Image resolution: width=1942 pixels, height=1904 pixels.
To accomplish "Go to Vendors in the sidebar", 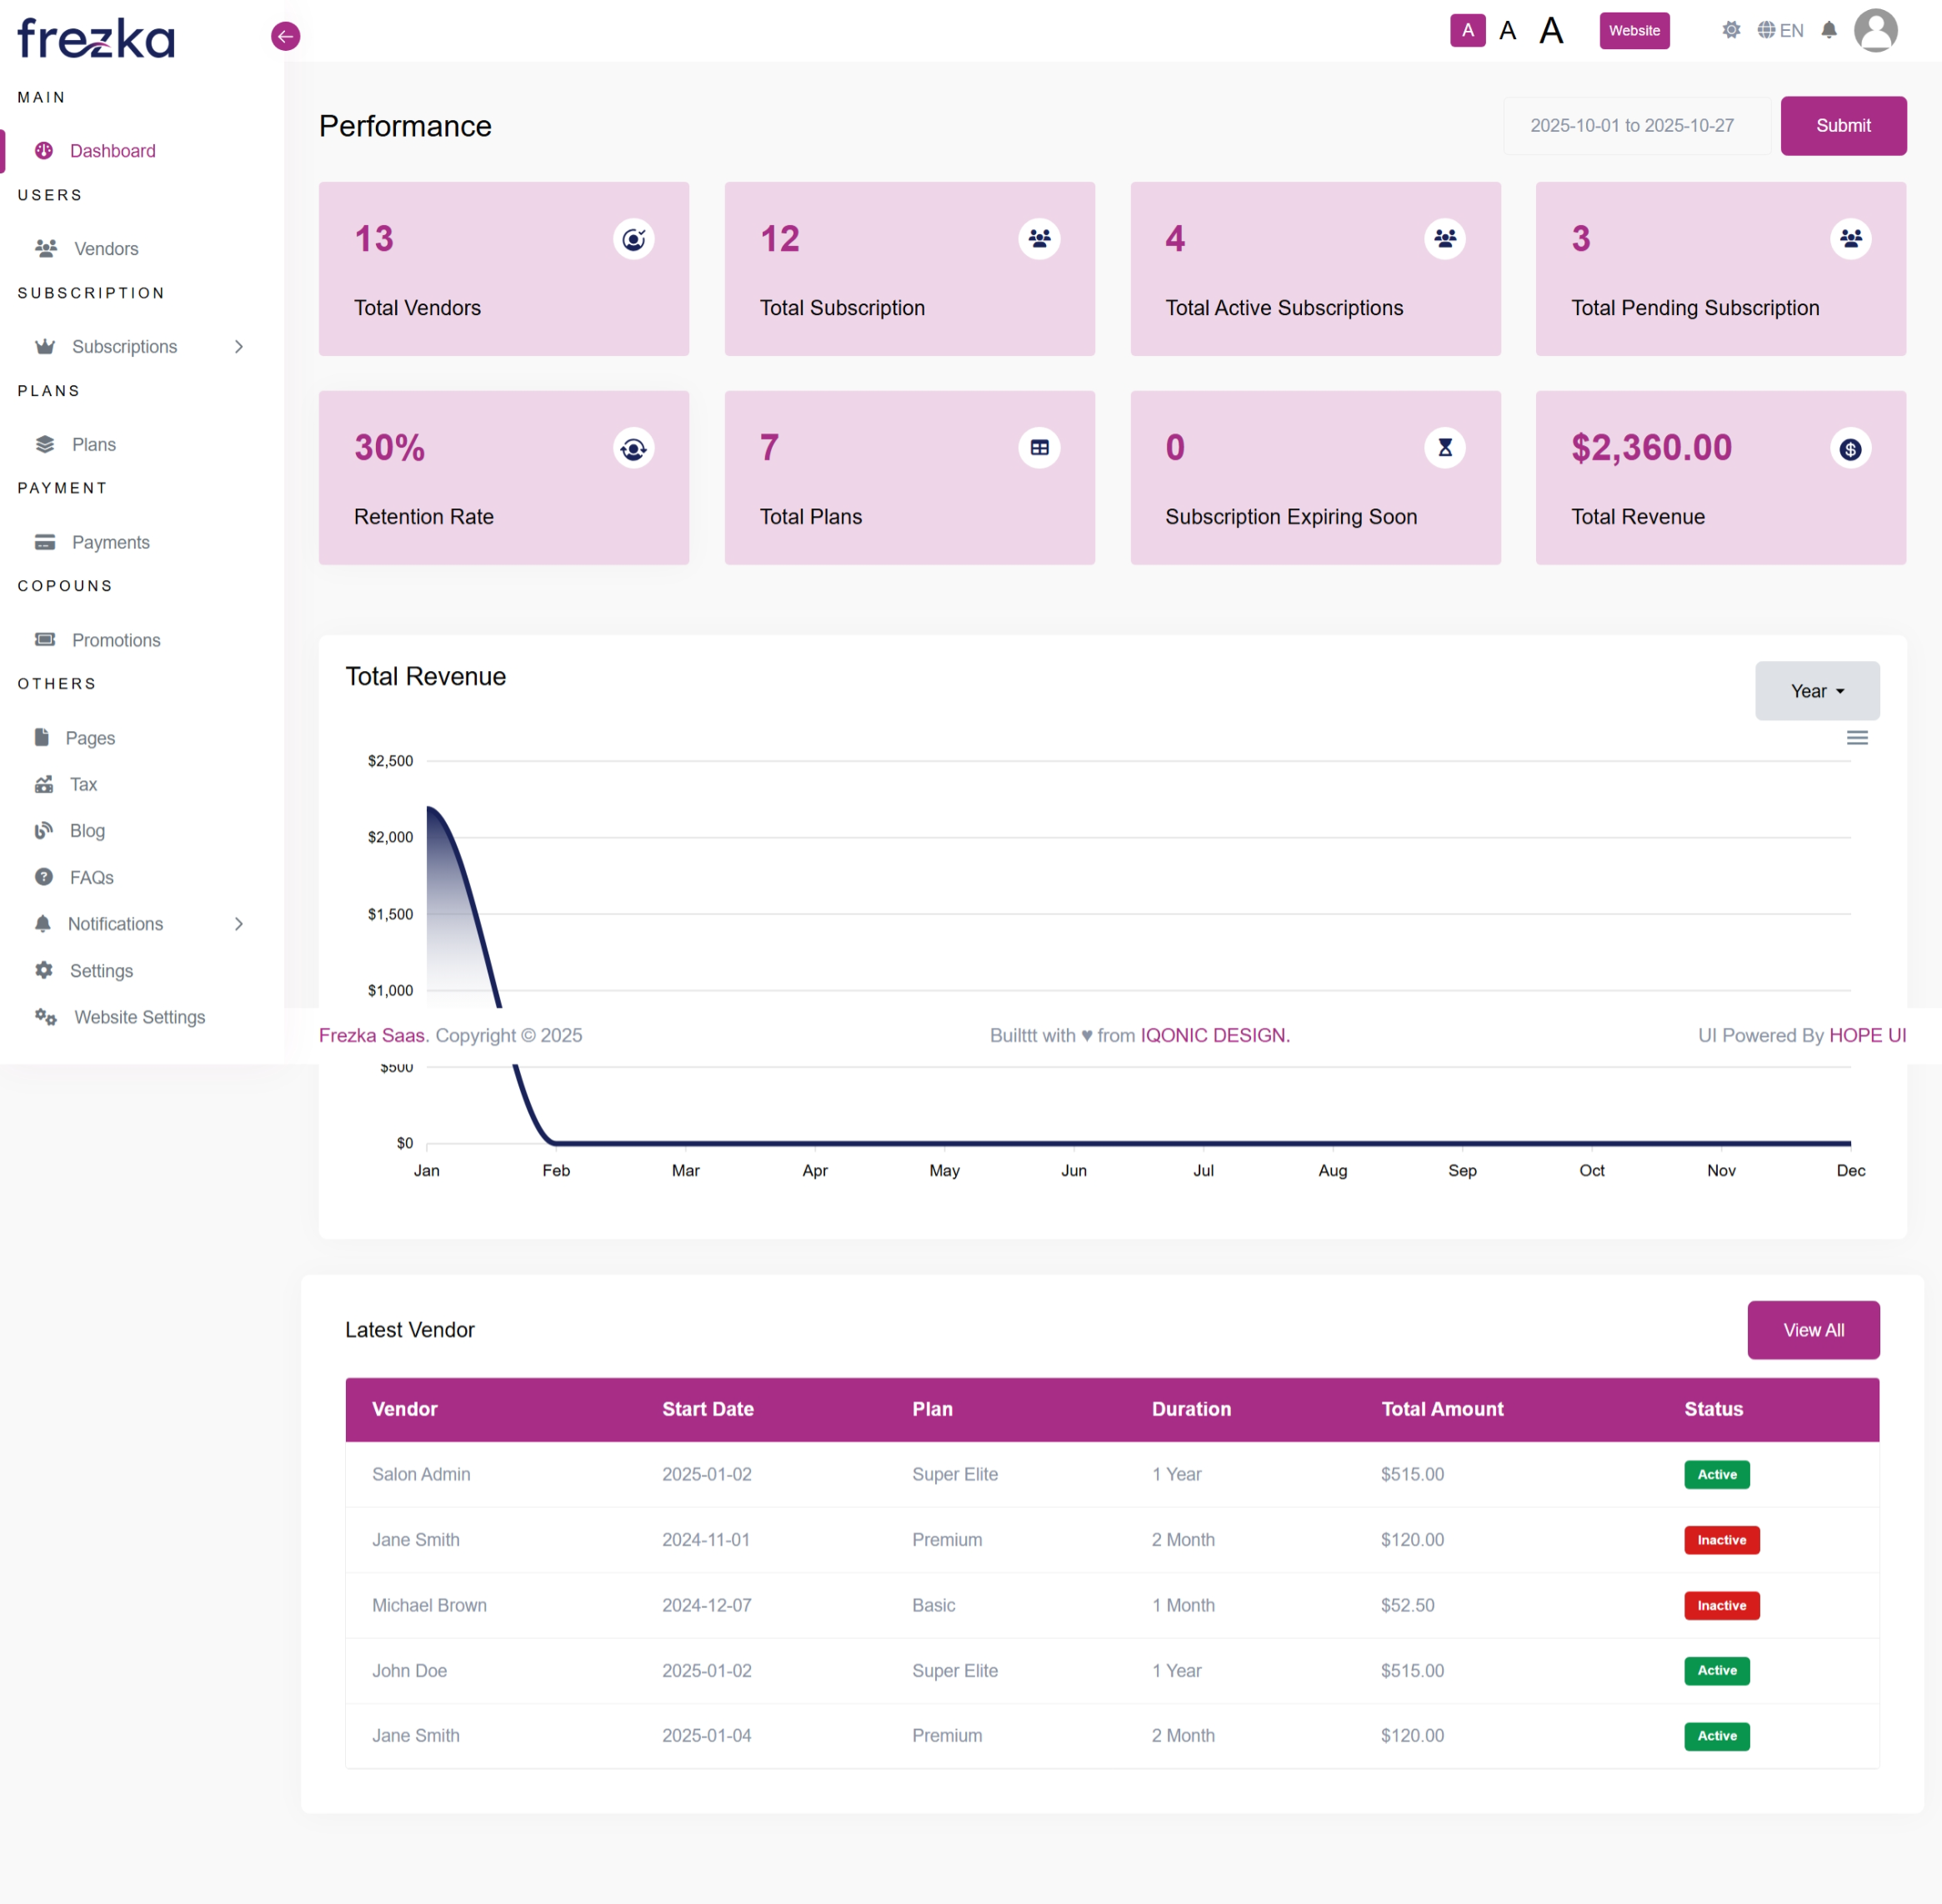I will [x=105, y=249].
